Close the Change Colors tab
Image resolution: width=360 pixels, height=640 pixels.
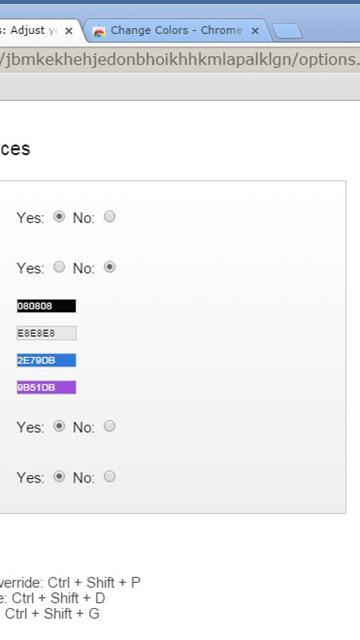[x=255, y=31]
